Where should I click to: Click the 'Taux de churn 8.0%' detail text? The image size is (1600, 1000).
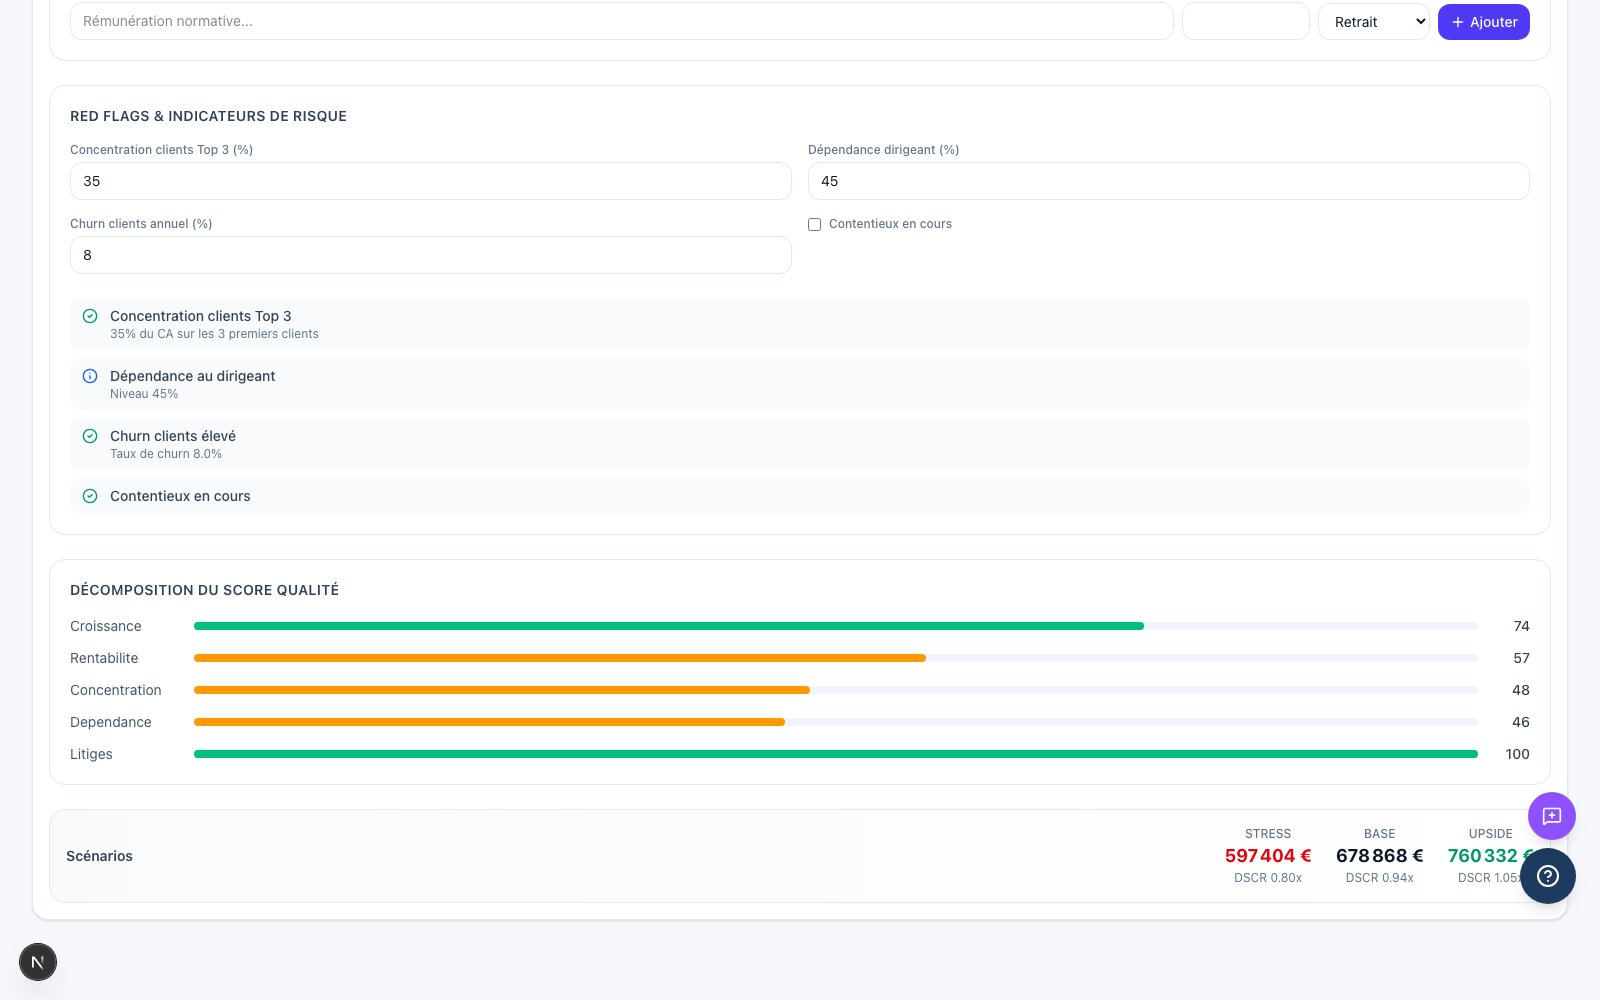click(166, 454)
